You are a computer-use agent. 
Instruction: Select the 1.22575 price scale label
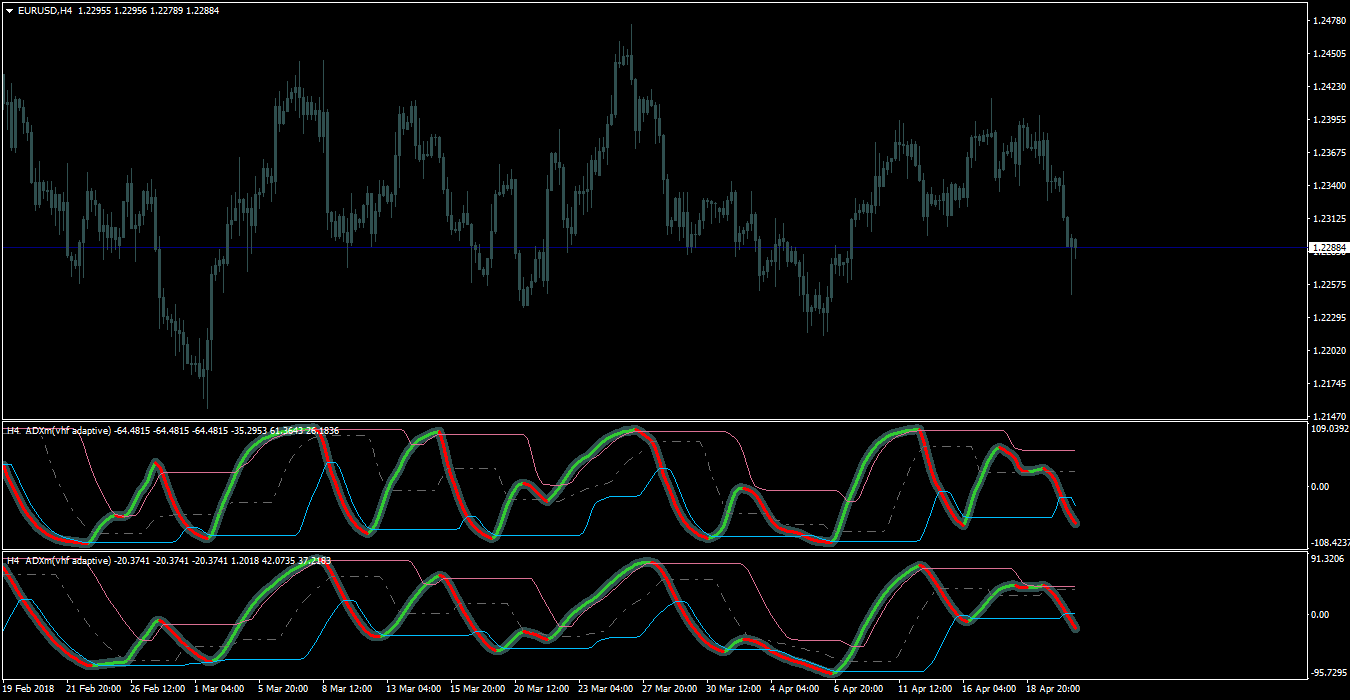pos(1332,284)
